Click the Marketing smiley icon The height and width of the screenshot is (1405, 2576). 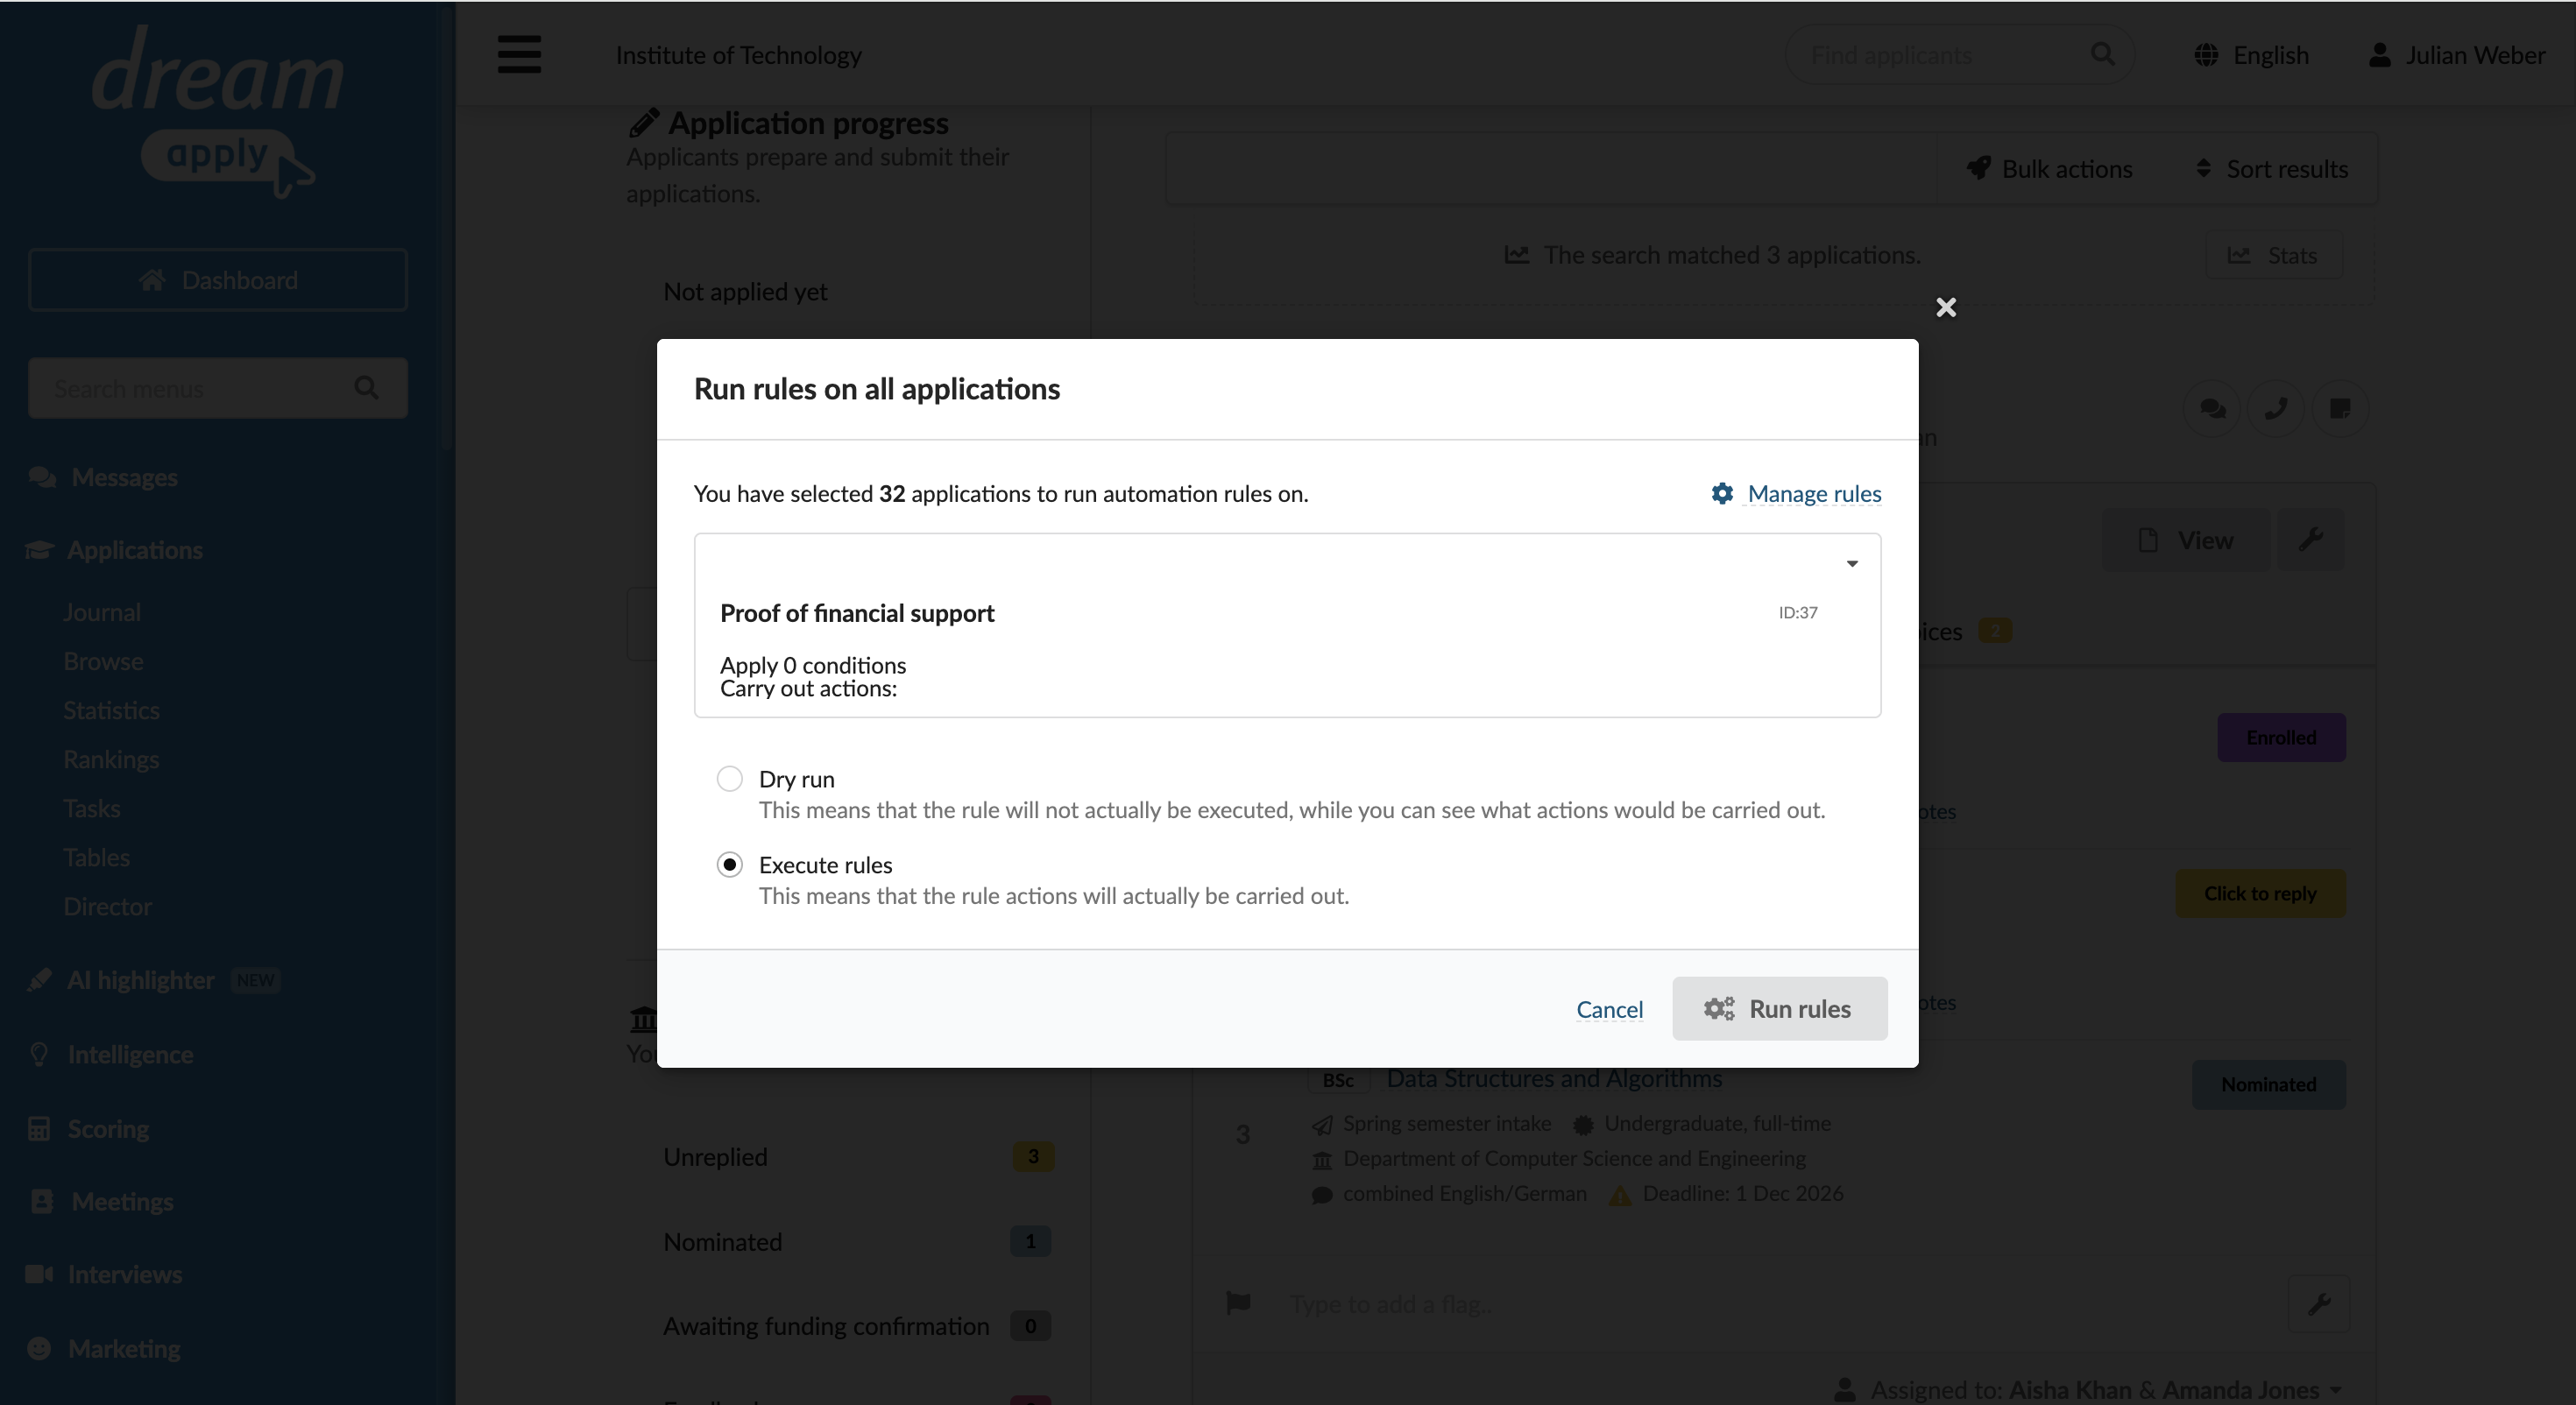click(39, 1348)
